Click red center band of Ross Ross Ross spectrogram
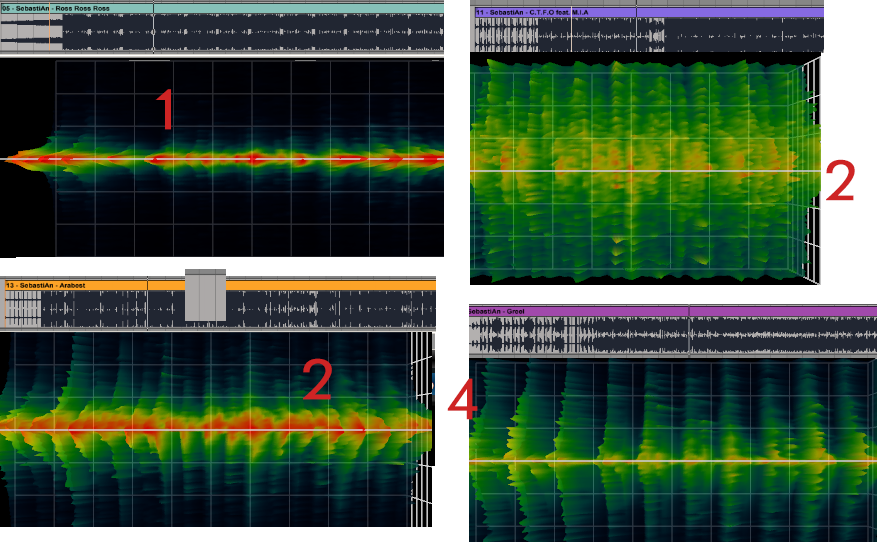Image resolution: width=877 pixels, height=542 pixels. pyautogui.click(x=250, y=159)
